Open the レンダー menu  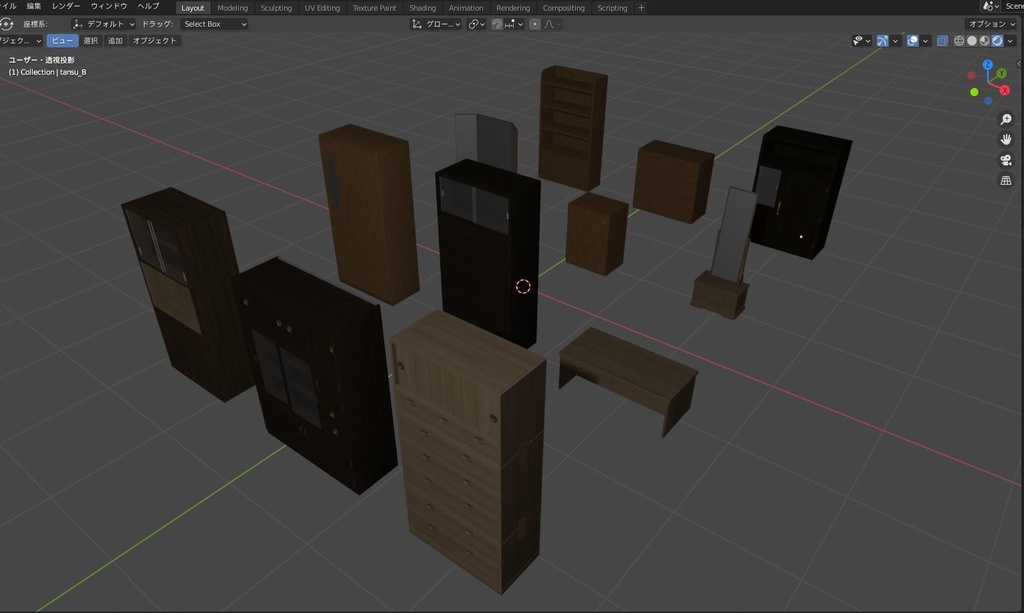click(x=66, y=6)
